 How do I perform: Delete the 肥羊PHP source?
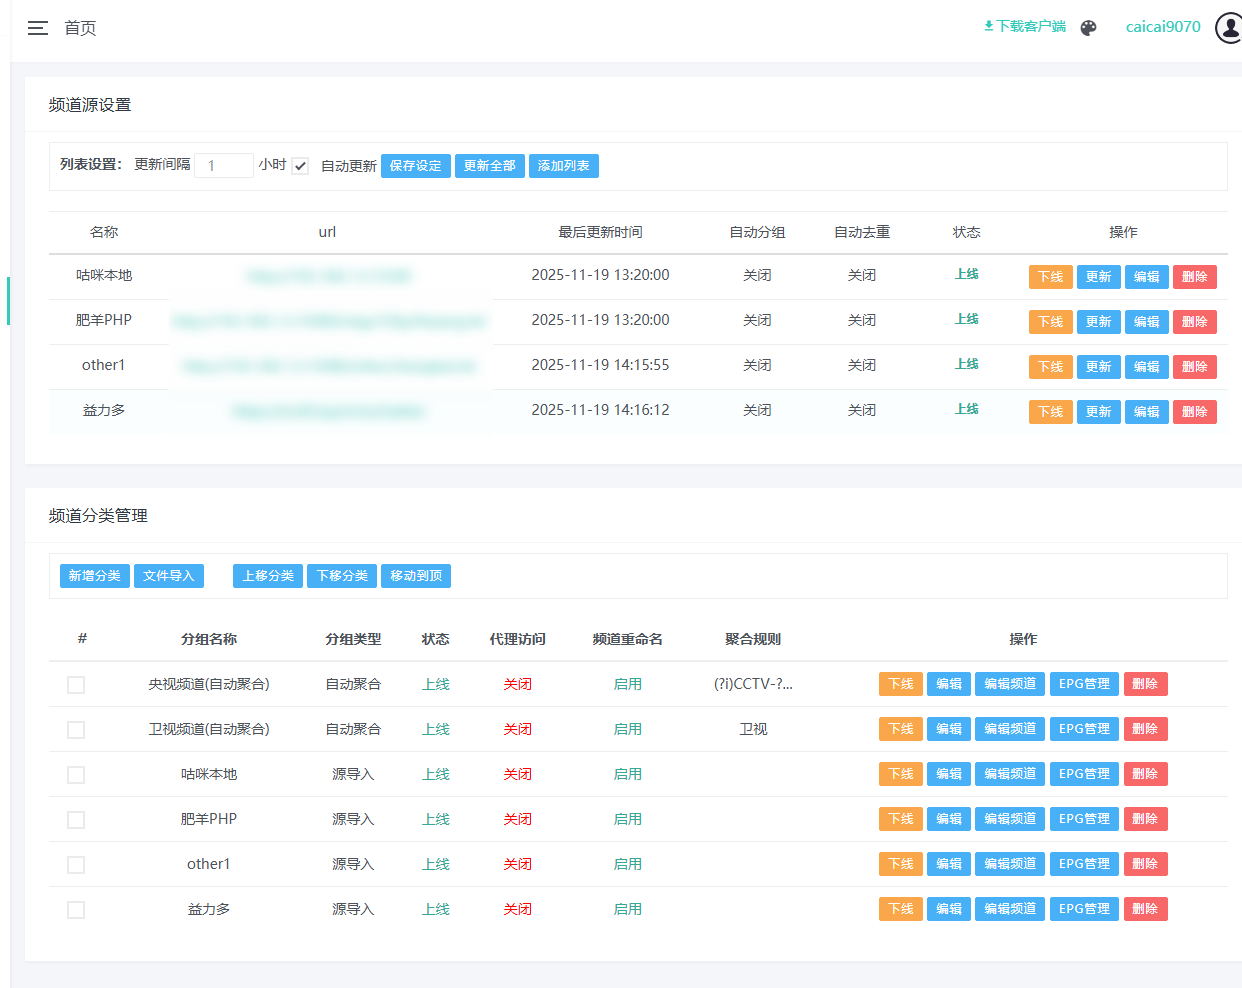[x=1195, y=322]
